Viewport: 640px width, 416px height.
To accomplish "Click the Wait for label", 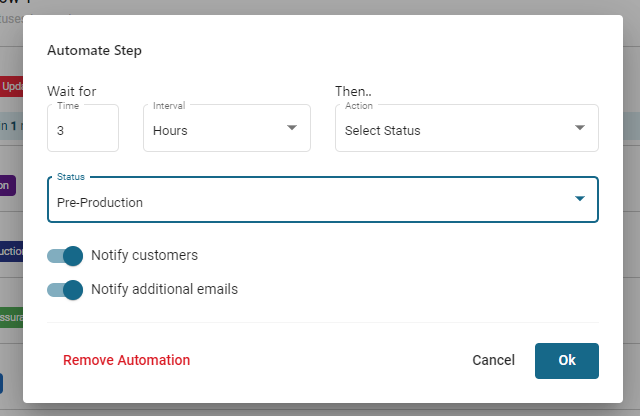I will coord(72,91).
